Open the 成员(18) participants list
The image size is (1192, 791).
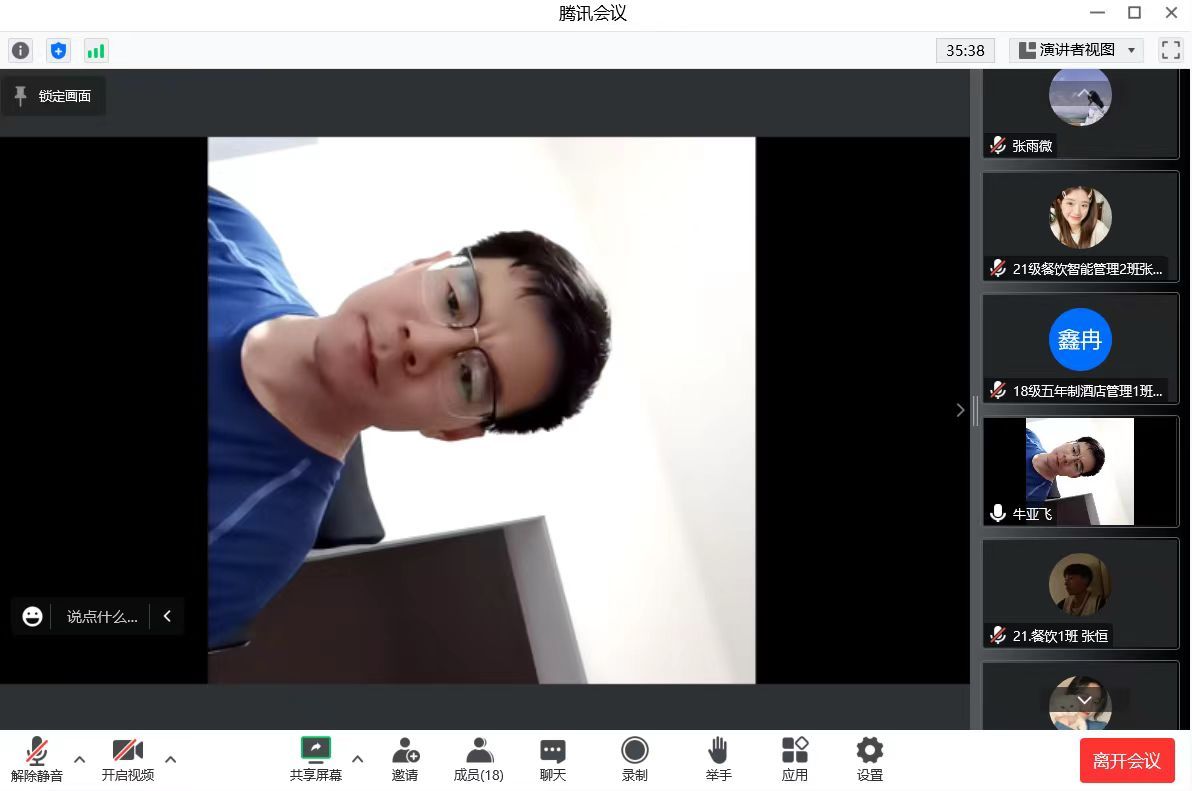(x=478, y=759)
